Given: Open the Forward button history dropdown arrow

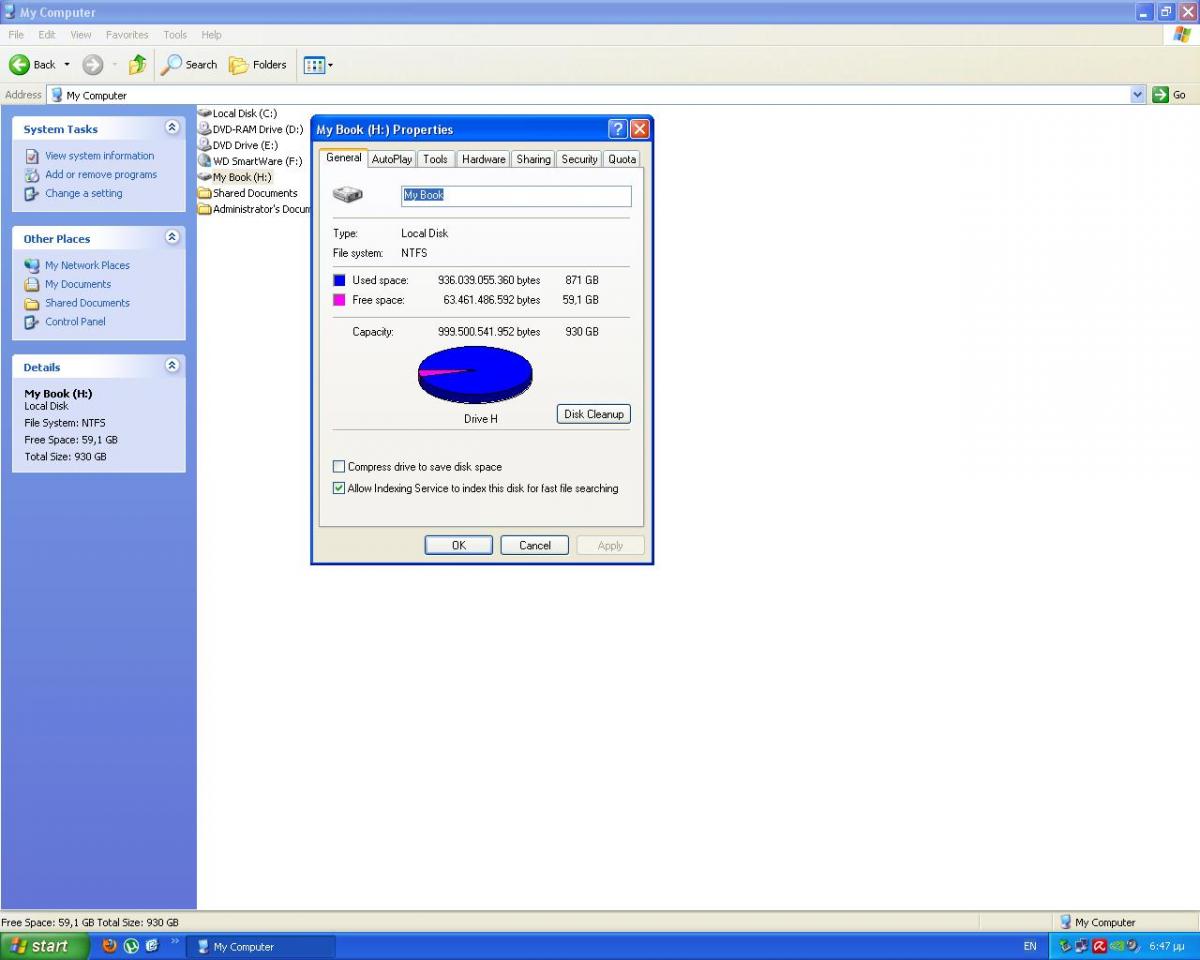Looking at the screenshot, I should pos(114,65).
